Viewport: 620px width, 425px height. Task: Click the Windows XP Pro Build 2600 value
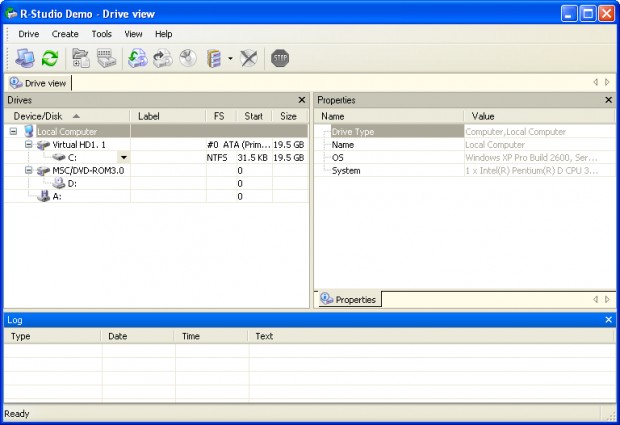pyautogui.click(x=531, y=158)
